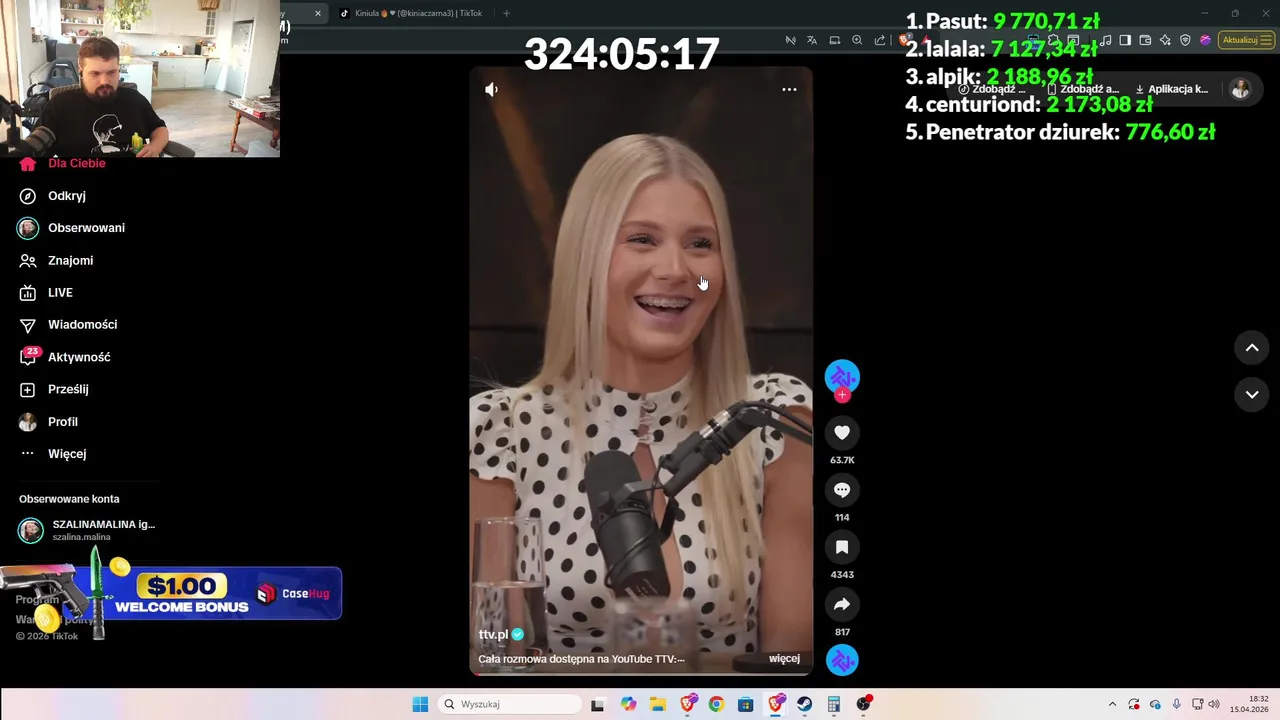Screen dimensions: 1280x720
Task: Click the share page icon in the address bar
Action: coord(880,40)
